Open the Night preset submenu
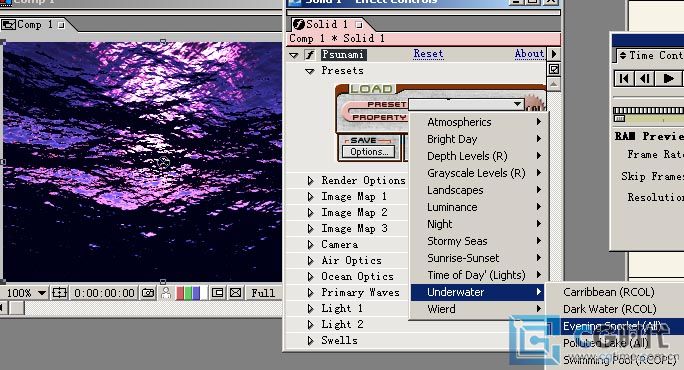Viewport: 684px width, 370px height. (x=478, y=224)
